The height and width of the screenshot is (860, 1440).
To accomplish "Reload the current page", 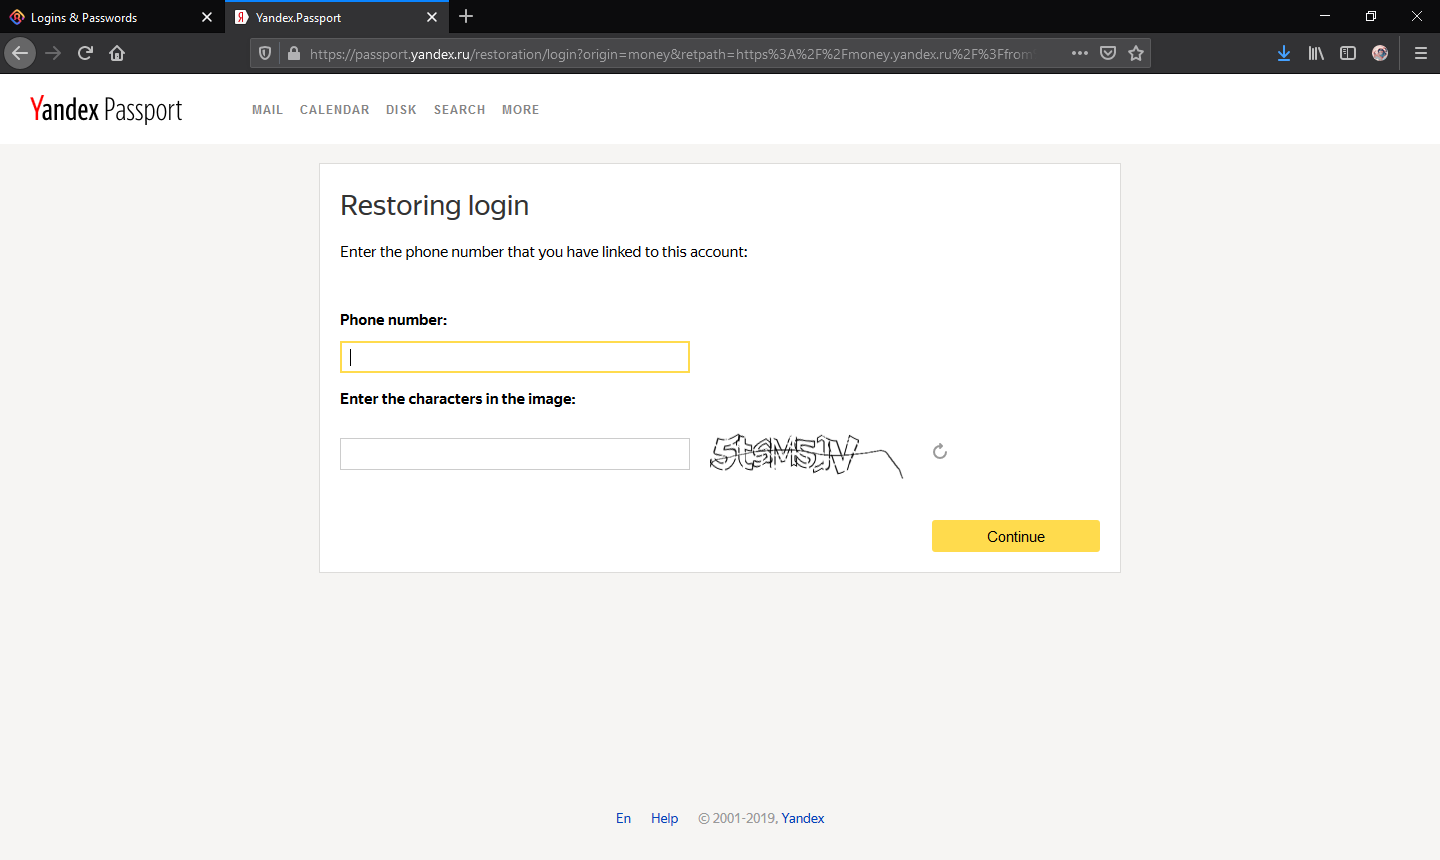I will 85,53.
